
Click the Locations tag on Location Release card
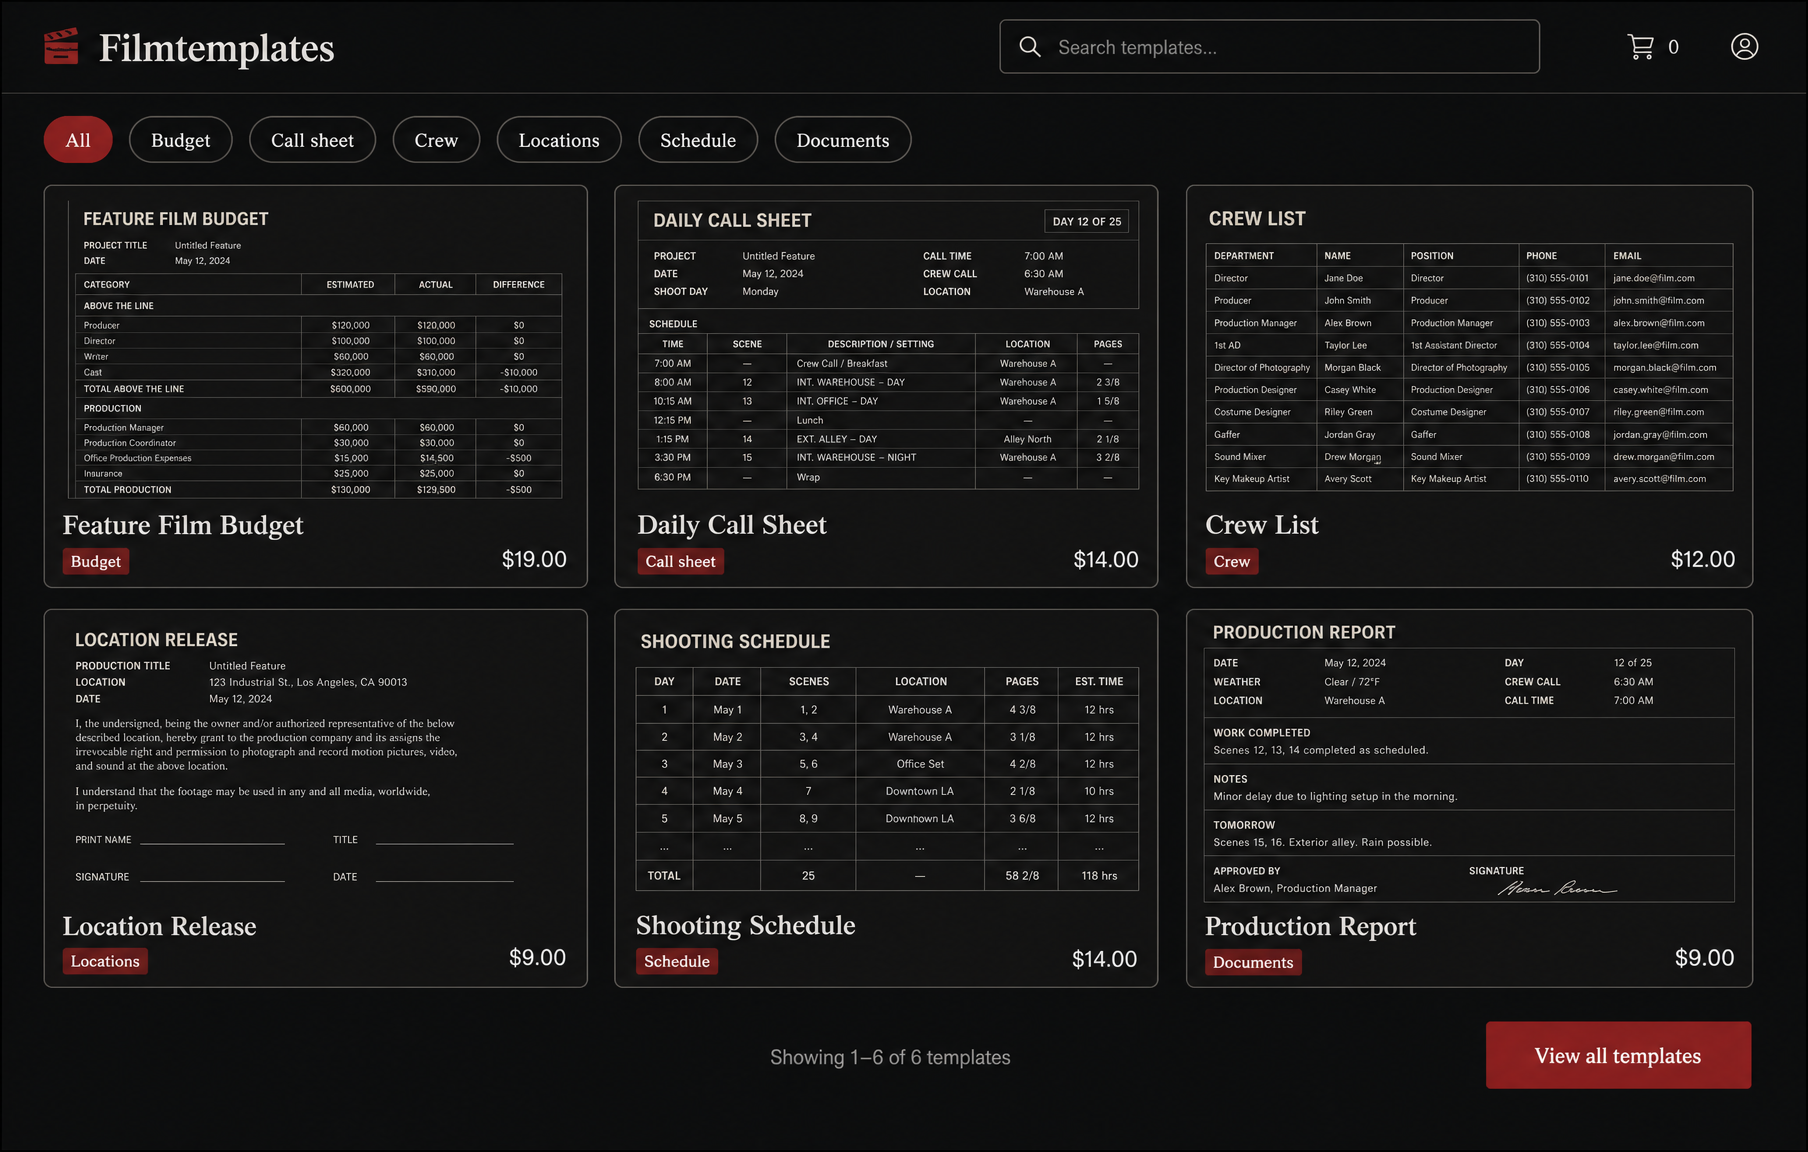pyautogui.click(x=105, y=961)
